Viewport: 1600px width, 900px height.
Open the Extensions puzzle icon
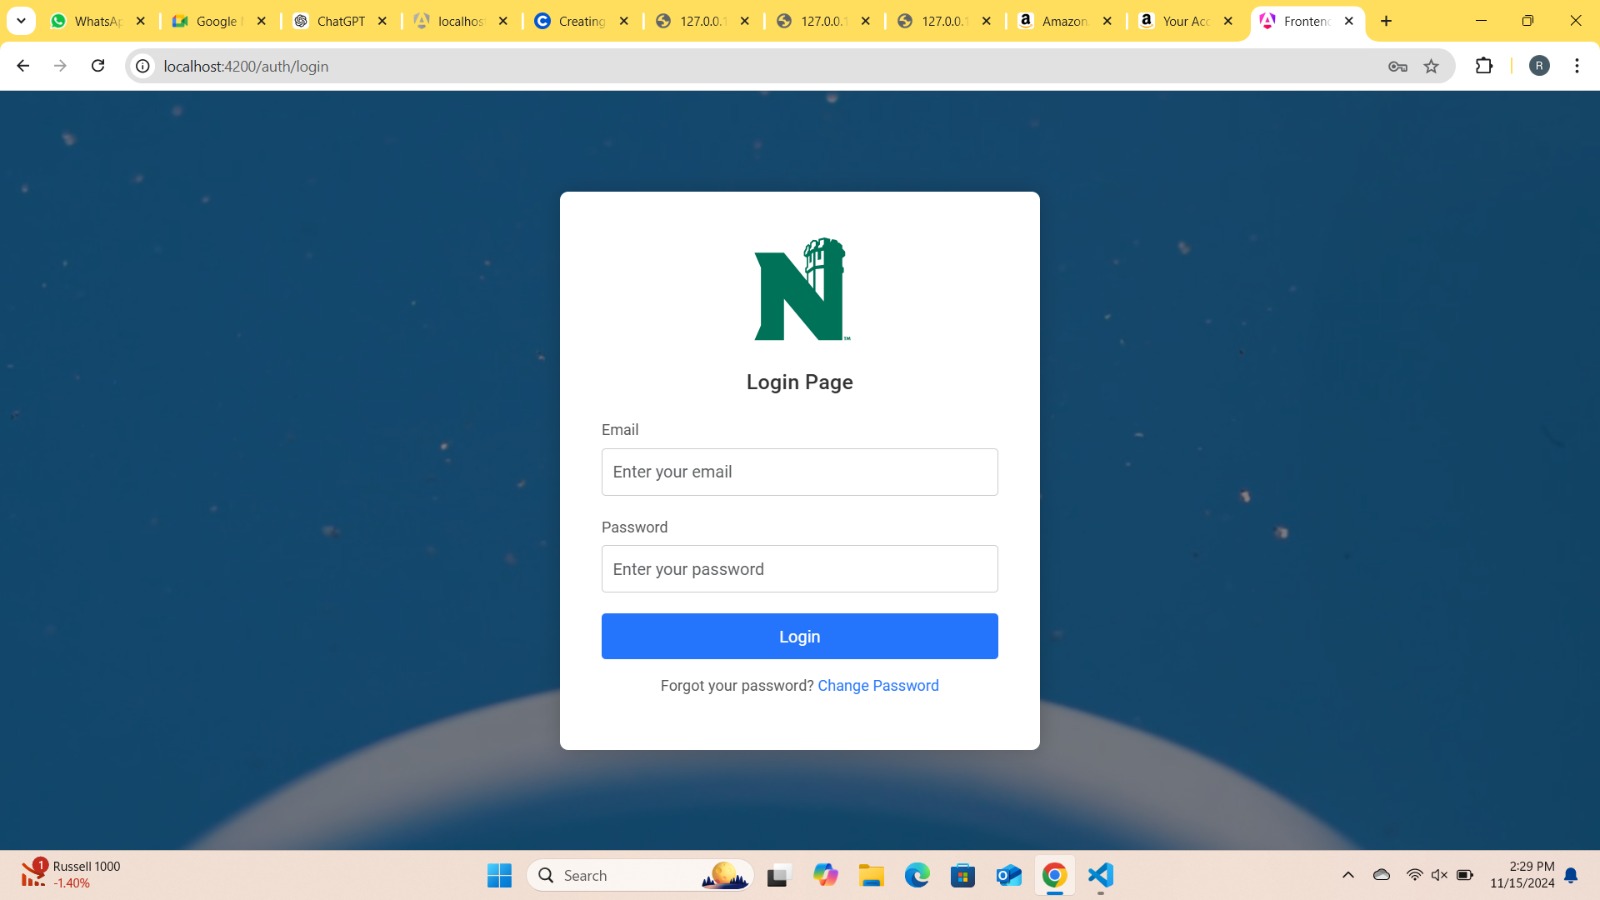[x=1484, y=66]
